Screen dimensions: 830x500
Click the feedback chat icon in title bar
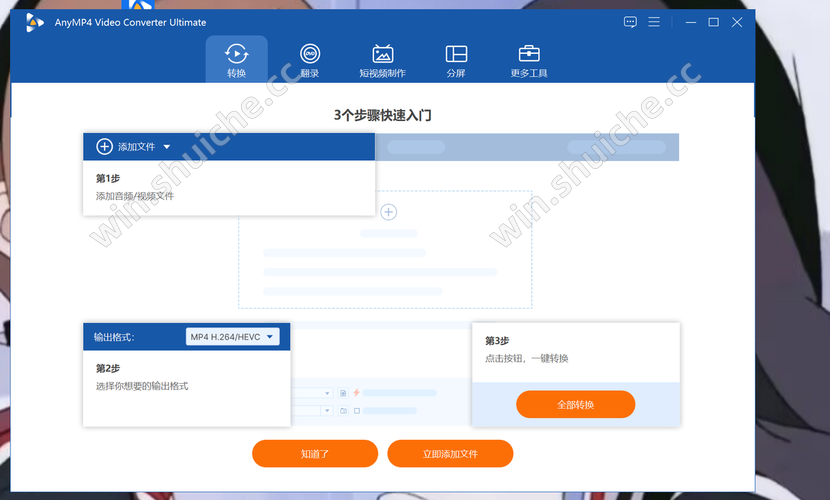630,22
